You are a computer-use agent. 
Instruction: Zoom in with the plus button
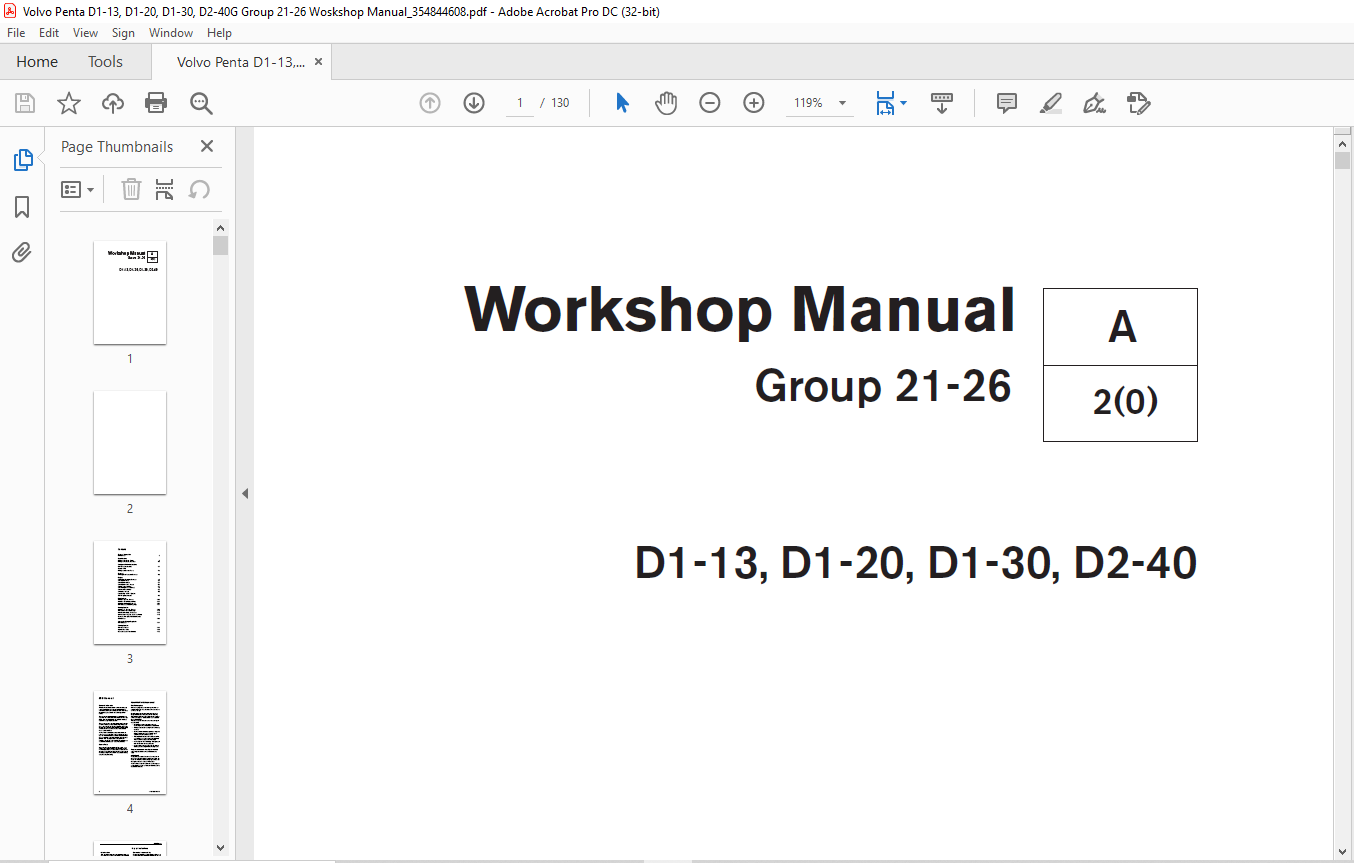pyautogui.click(x=754, y=103)
